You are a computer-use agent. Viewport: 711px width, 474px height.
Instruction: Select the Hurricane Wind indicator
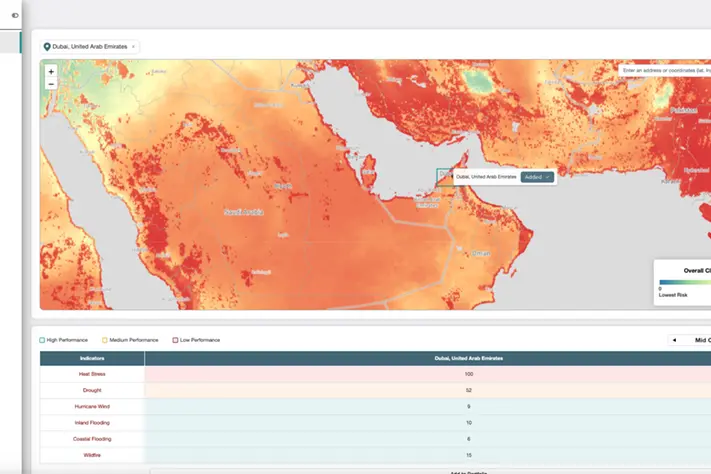(x=92, y=407)
